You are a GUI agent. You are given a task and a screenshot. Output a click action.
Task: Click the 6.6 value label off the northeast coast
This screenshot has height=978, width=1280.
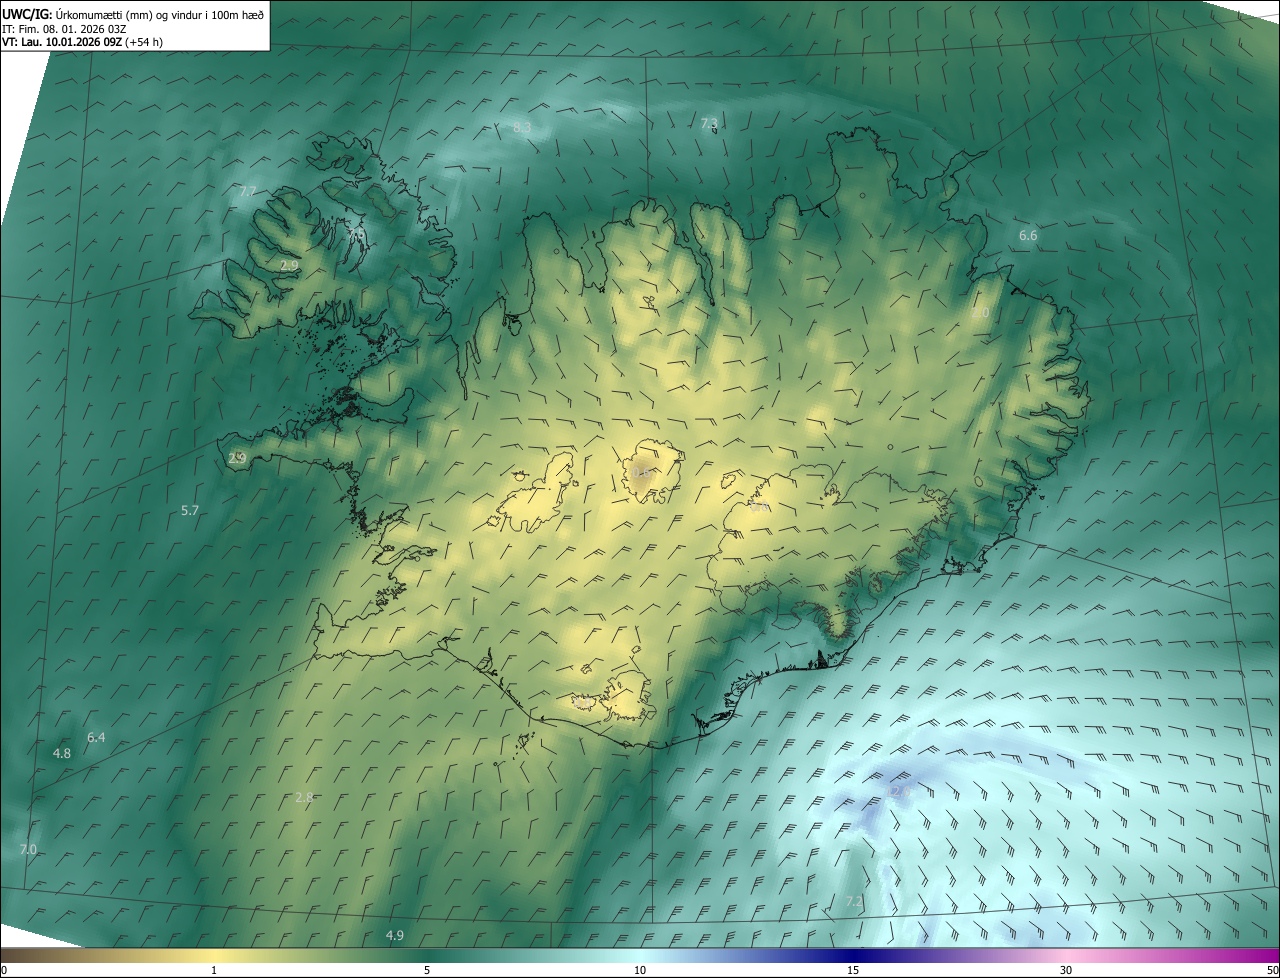[1028, 235]
